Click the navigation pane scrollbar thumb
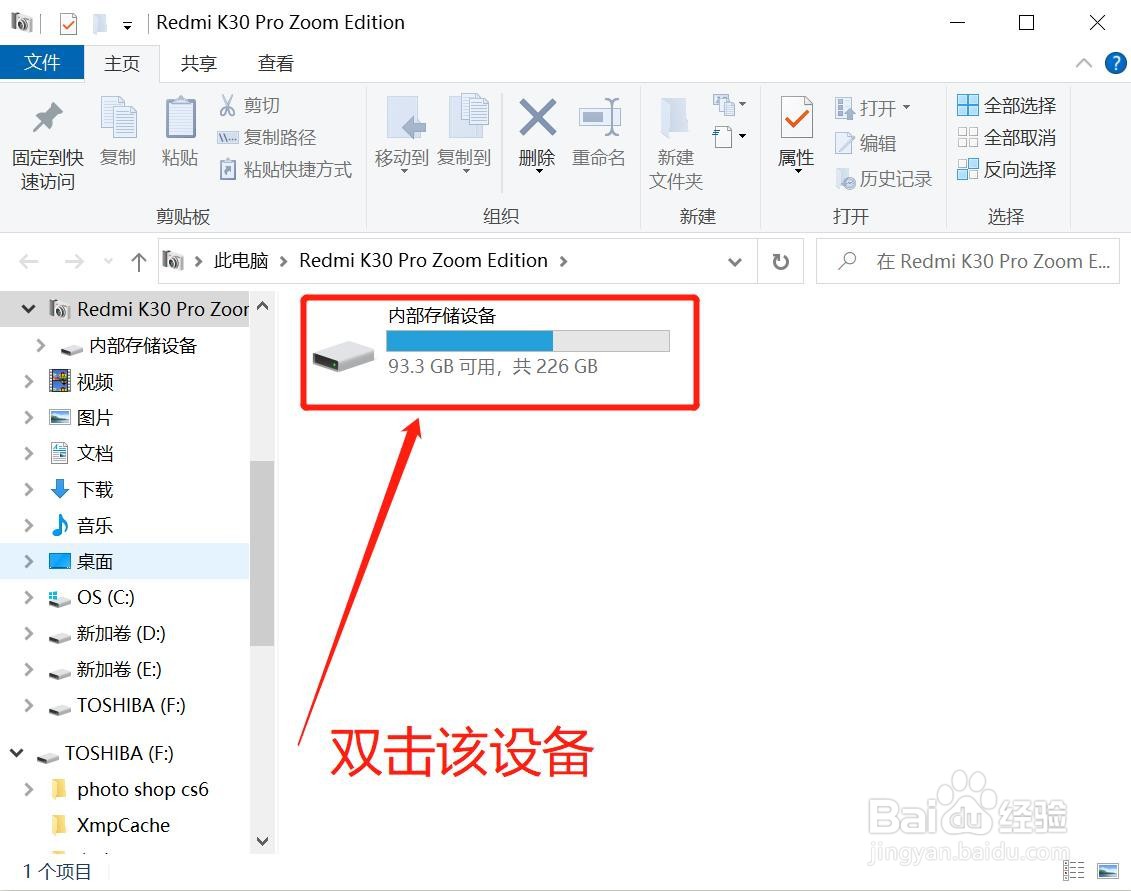This screenshot has width=1131, height=891. coord(263,553)
